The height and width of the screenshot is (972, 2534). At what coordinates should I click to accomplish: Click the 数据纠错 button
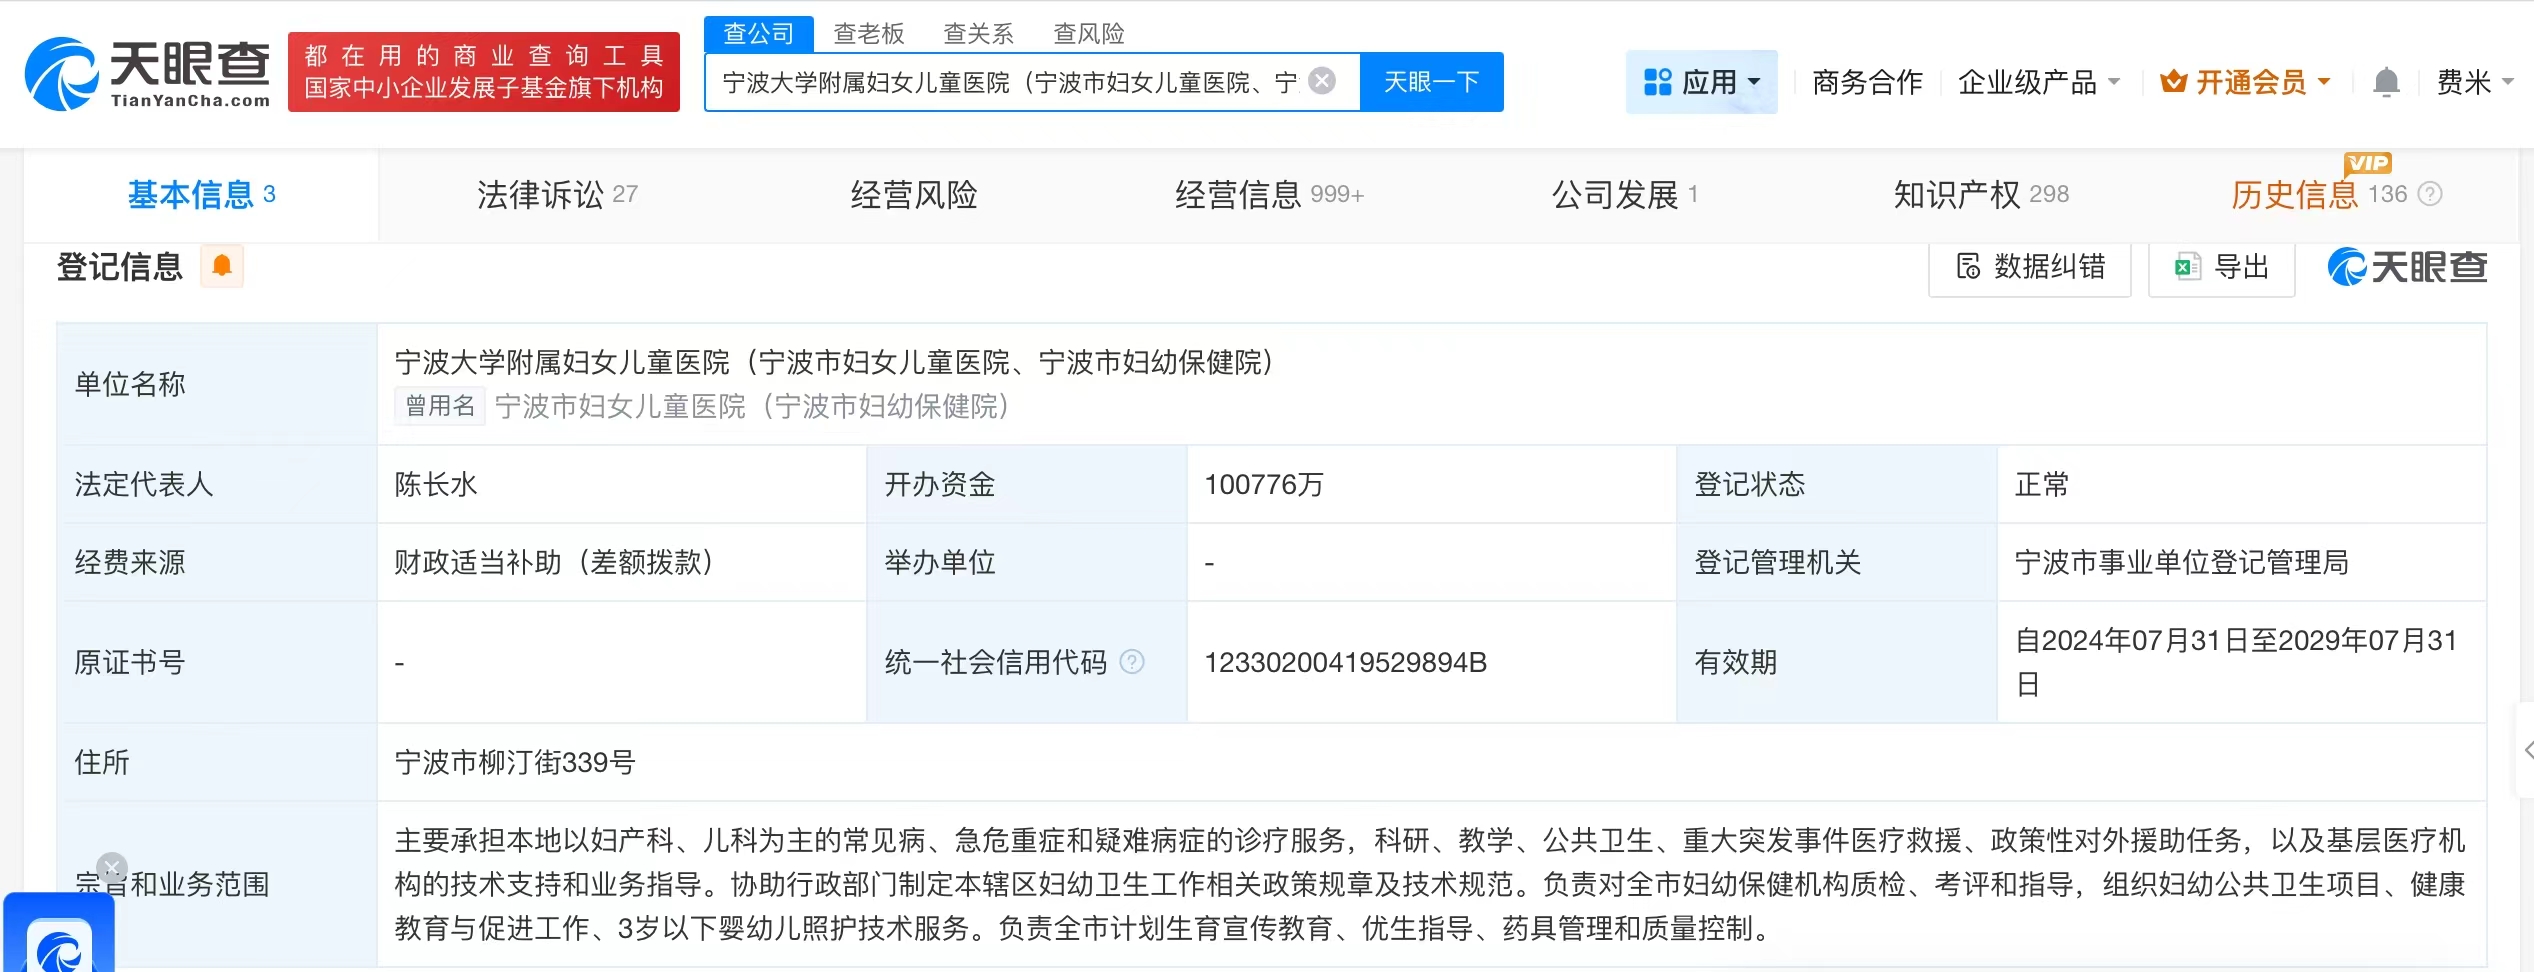click(x=2030, y=267)
